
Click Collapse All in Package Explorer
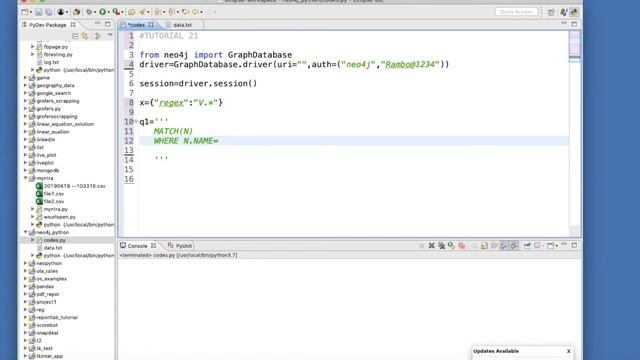[75, 36]
